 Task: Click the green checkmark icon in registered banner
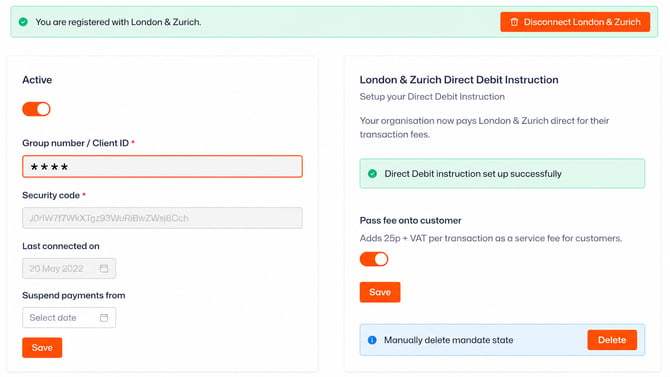click(x=24, y=22)
